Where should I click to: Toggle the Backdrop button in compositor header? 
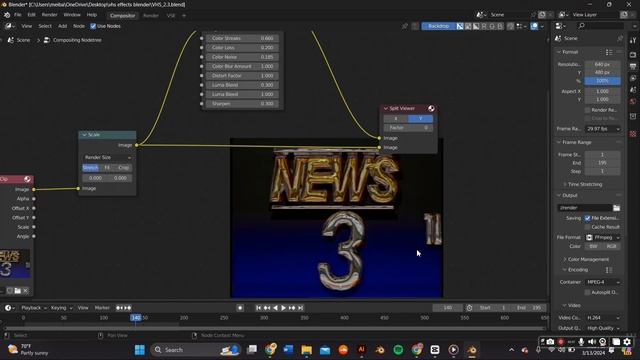pyautogui.click(x=438, y=26)
